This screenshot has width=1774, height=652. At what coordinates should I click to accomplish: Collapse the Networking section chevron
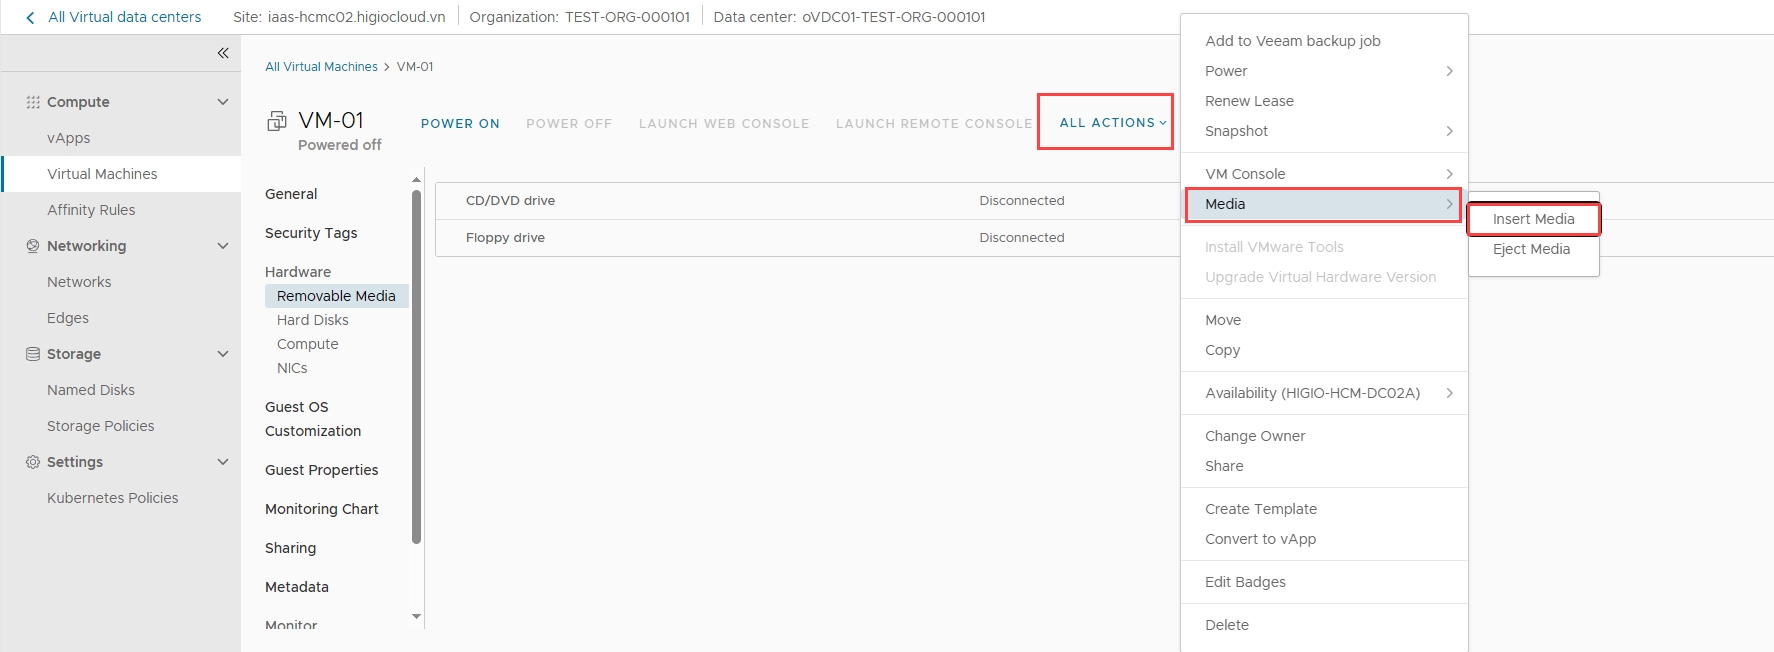(223, 246)
